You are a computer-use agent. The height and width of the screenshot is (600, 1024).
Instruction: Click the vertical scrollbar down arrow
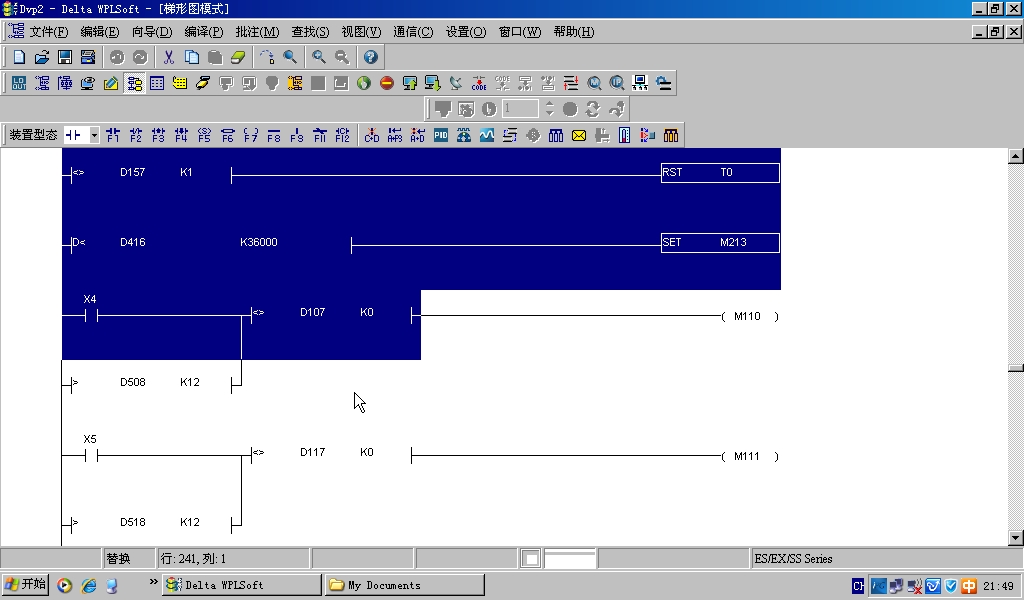1016,538
